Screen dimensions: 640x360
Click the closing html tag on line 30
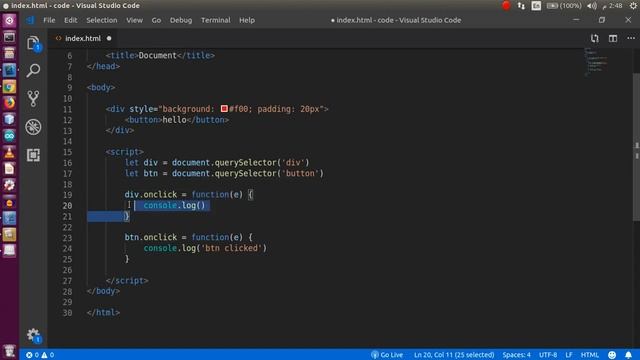coord(103,313)
